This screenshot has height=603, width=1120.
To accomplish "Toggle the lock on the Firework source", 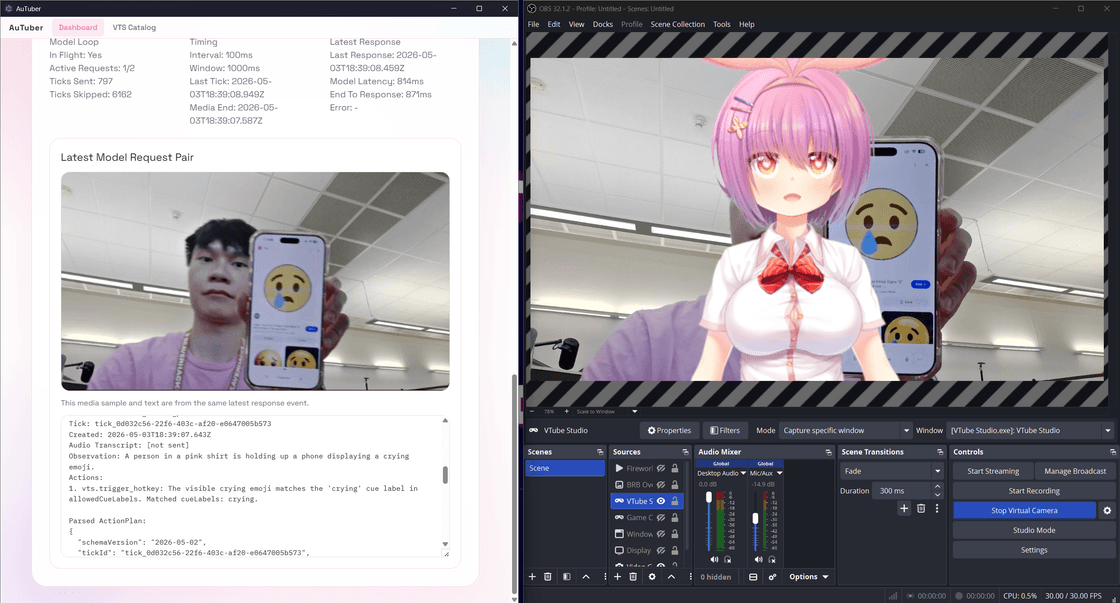I will pos(675,469).
